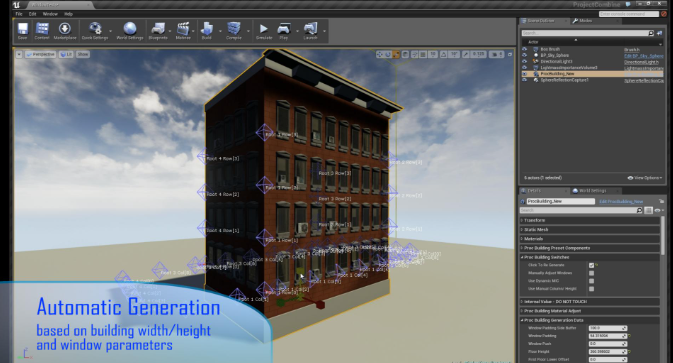Expand the Transform section
The image size is (673, 363).
tap(522, 220)
